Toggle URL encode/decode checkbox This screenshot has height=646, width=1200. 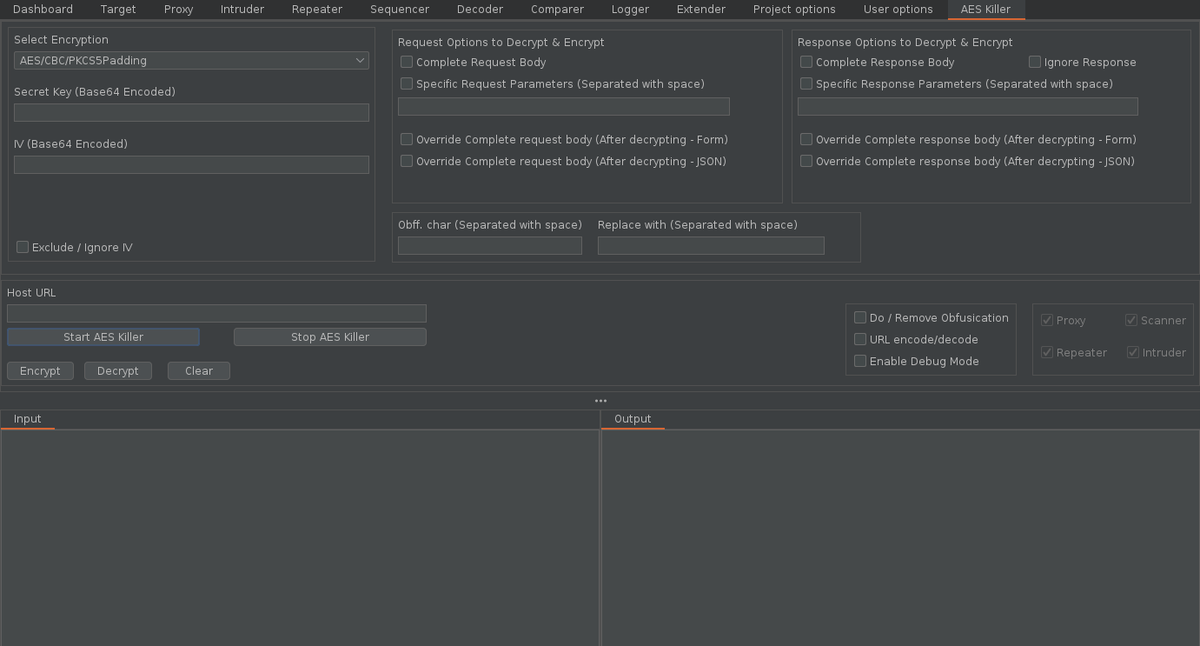[x=860, y=339]
